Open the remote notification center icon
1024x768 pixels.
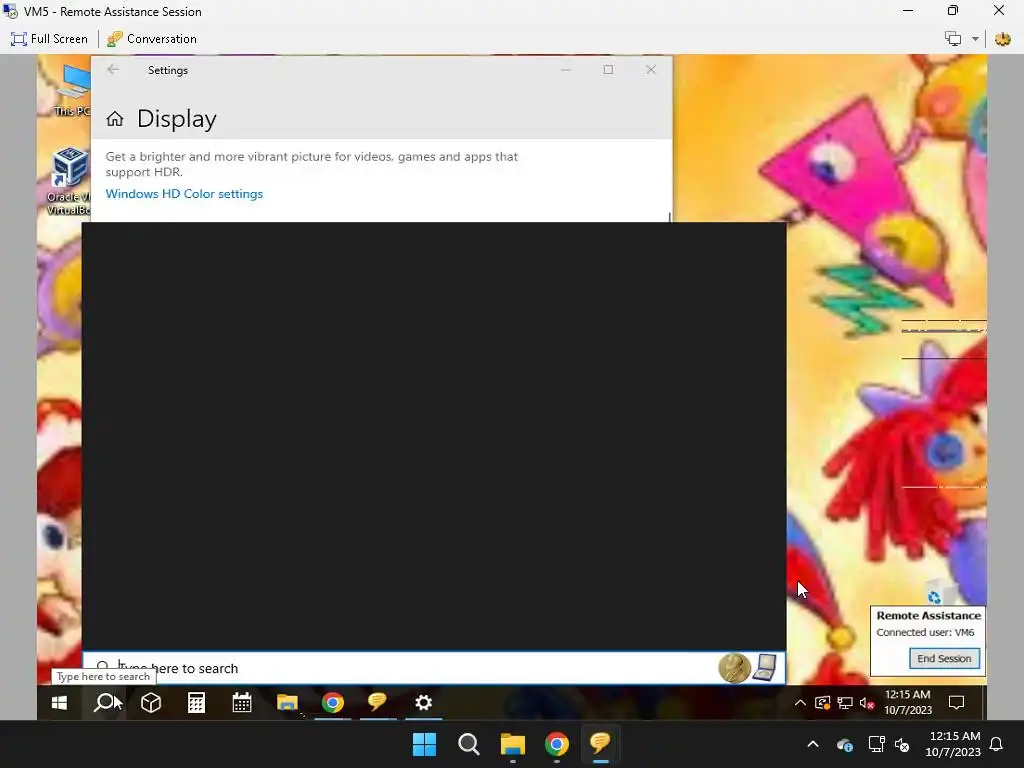click(x=956, y=703)
